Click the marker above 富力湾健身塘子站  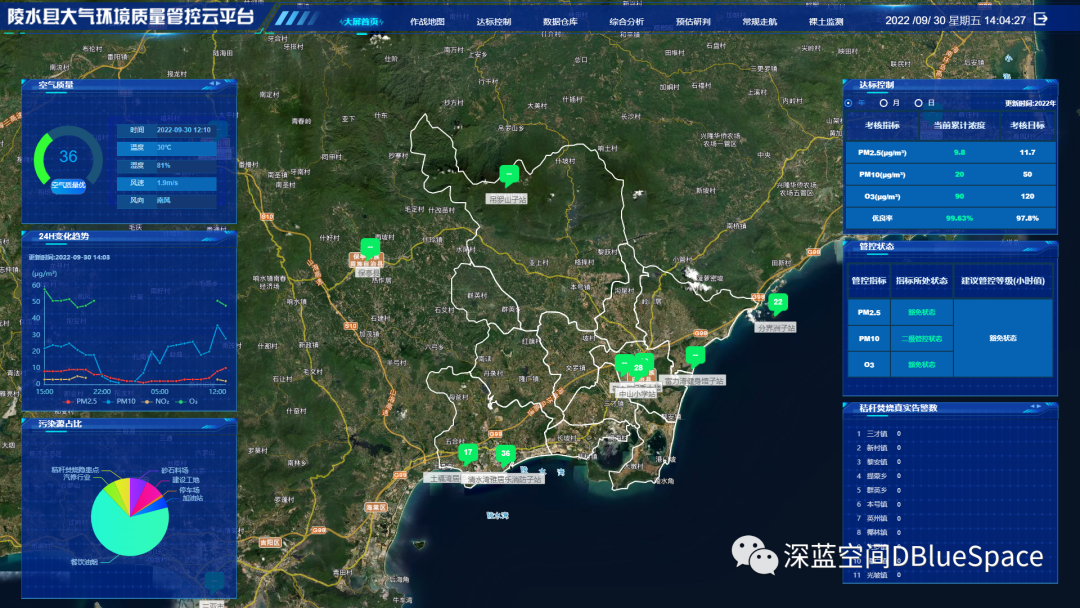coord(696,356)
